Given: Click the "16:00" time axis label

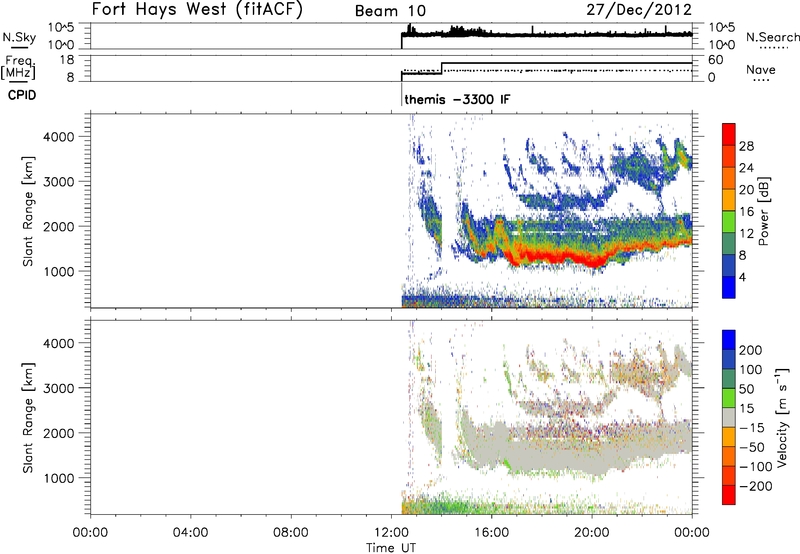Looking at the screenshot, I should 491,533.
